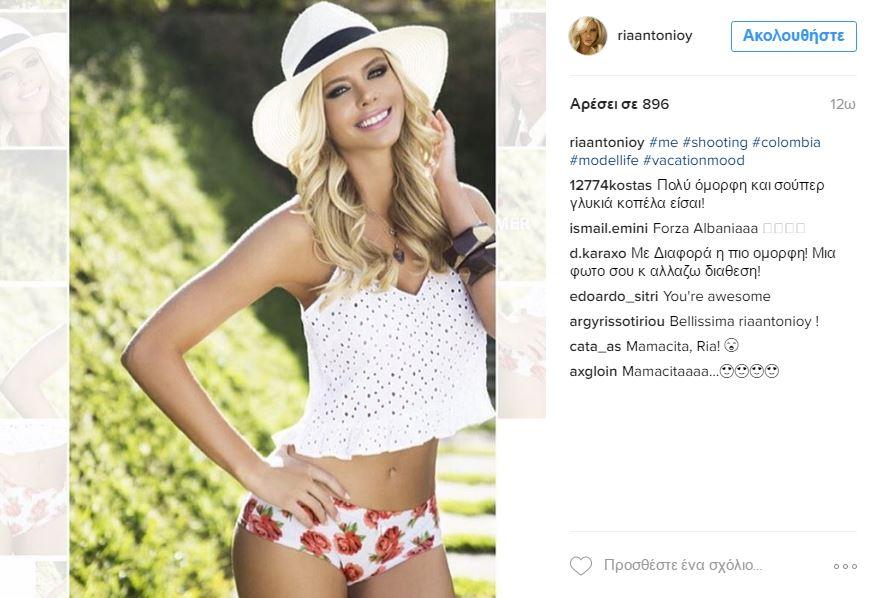The width and height of the screenshot is (880, 598).
Task: Open the #colombia hashtag
Action: click(x=786, y=142)
